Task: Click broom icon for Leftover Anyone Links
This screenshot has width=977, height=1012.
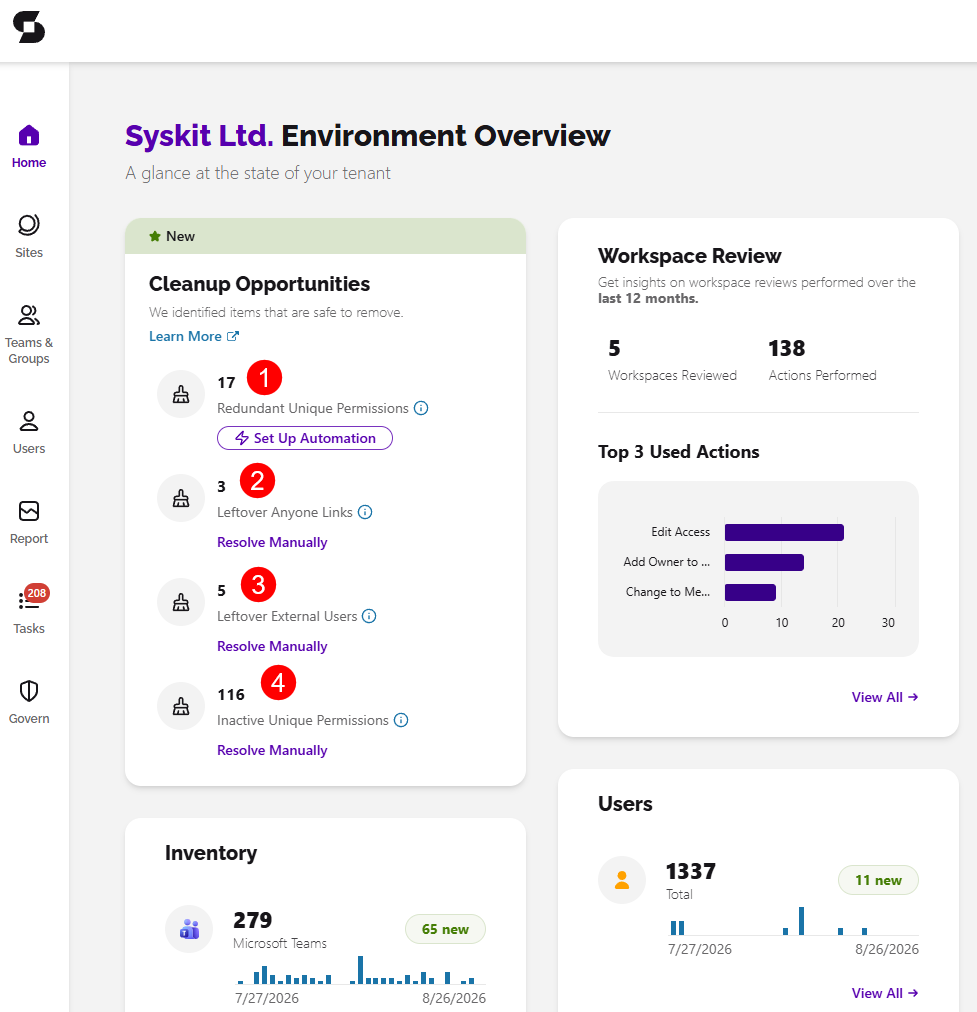Action: (181, 498)
